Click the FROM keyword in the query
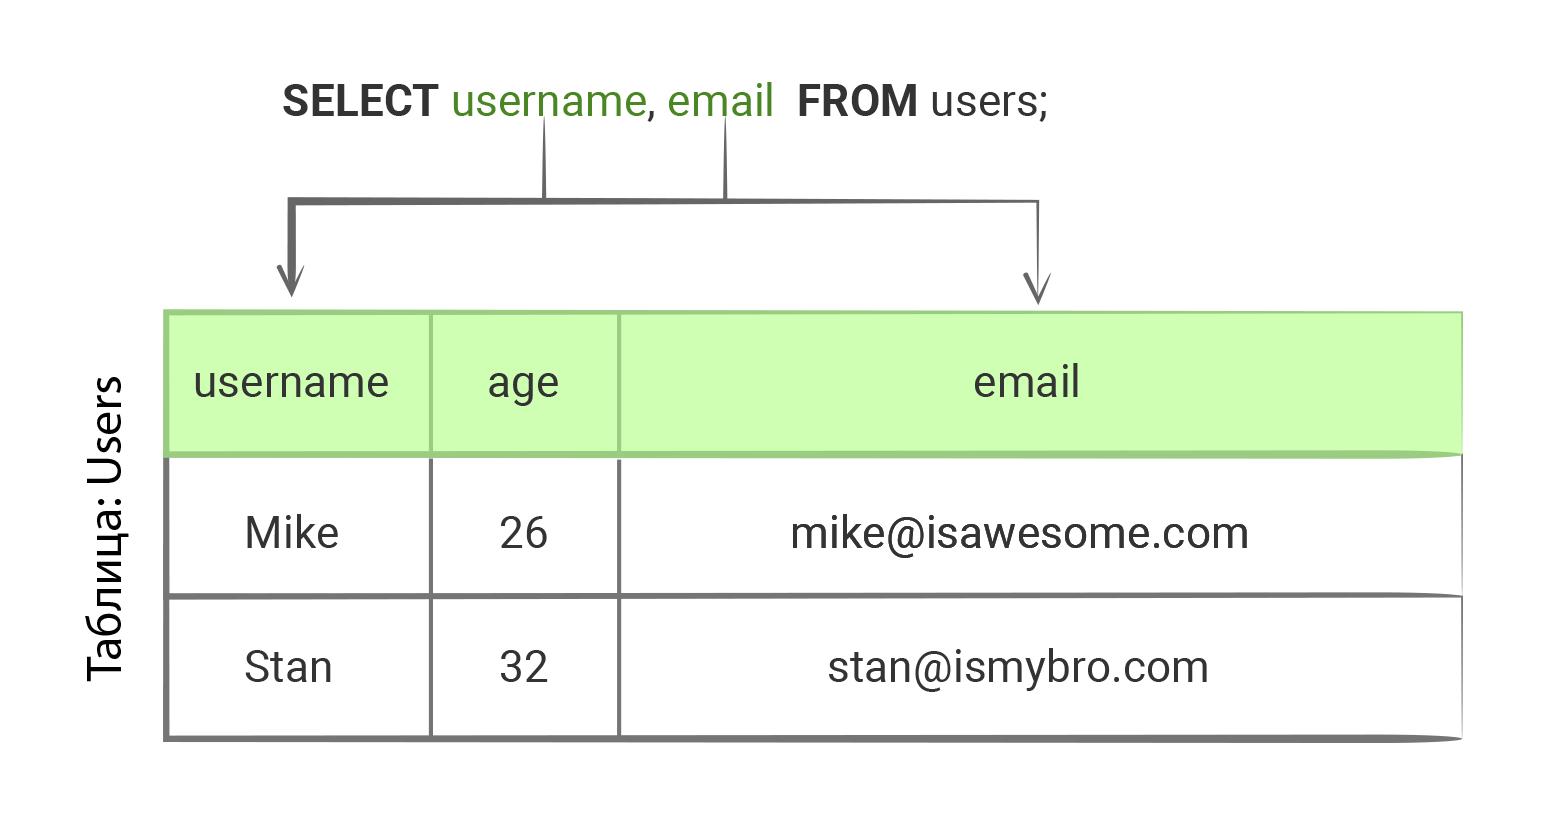The image size is (1546, 820). [x=857, y=101]
